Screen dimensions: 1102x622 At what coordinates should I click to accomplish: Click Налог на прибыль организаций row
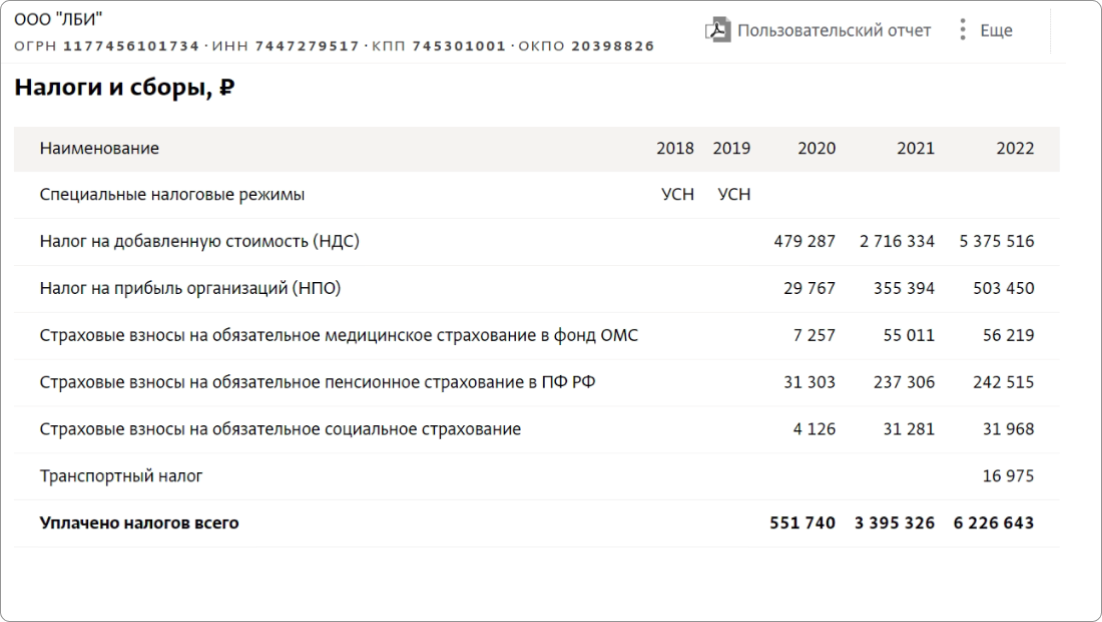pyautogui.click(x=537, y=288)
